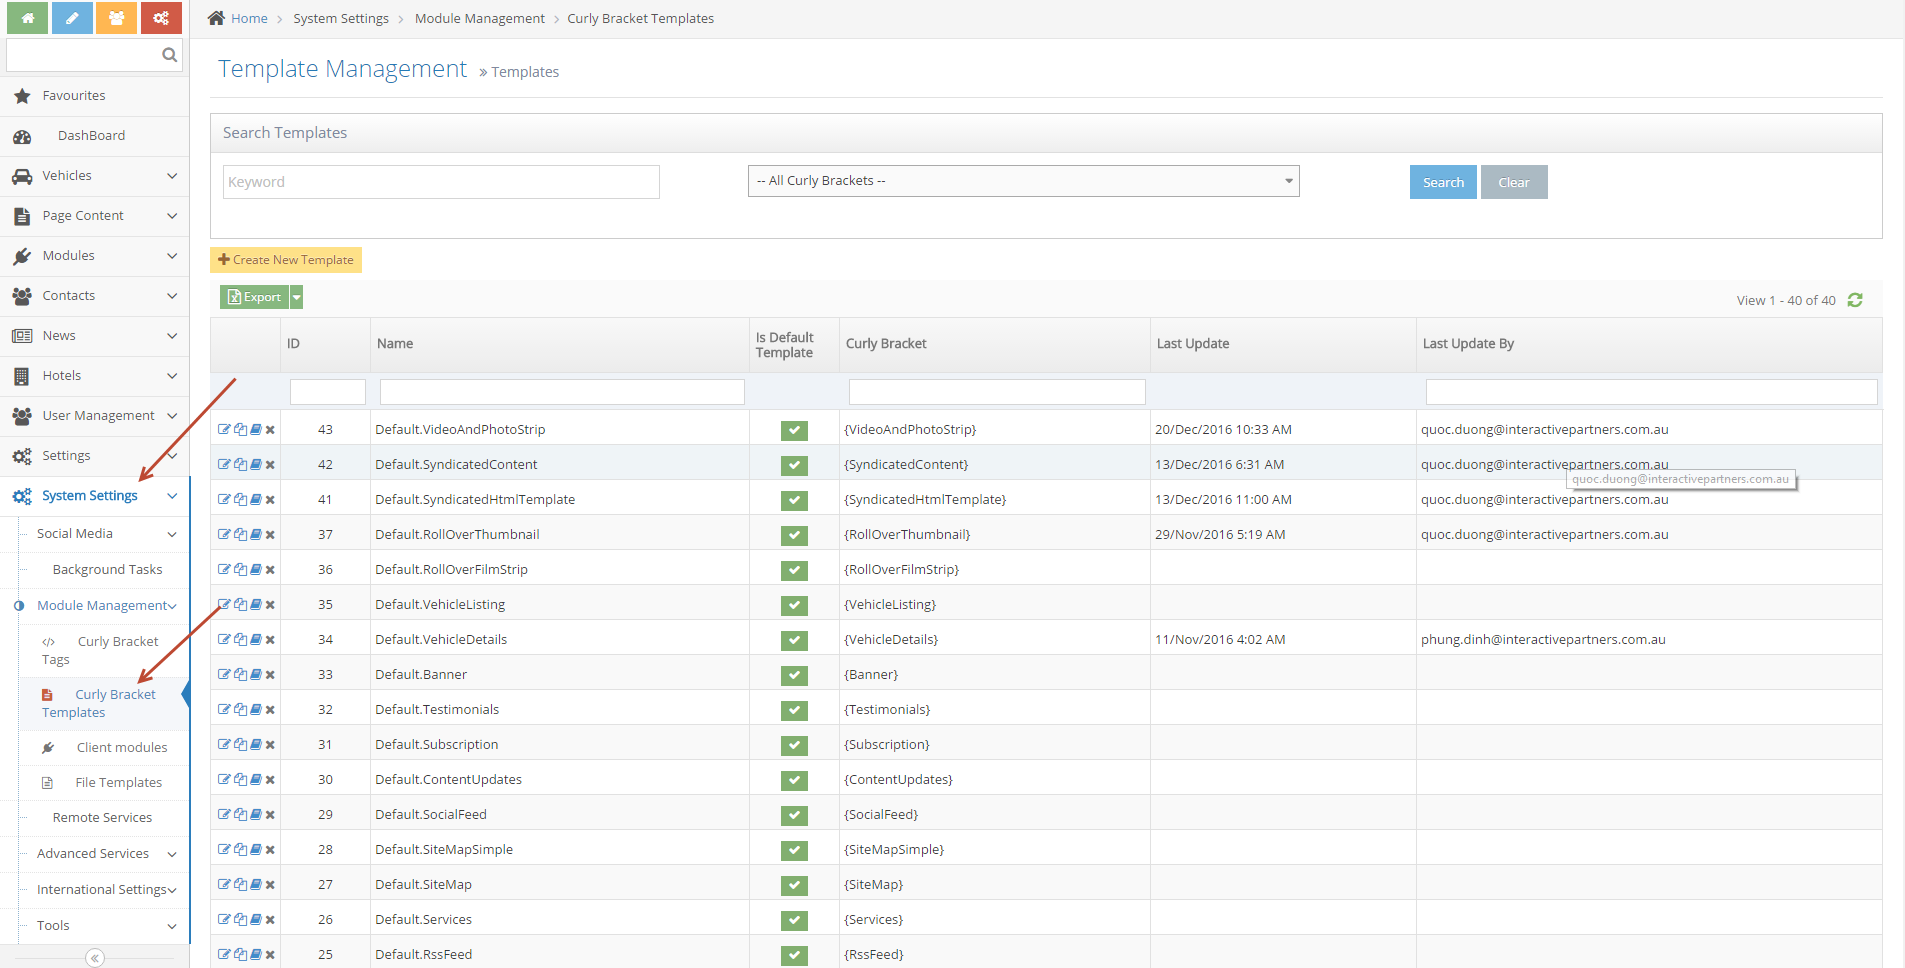Toggle default checkbox for Default.Banner
This screenshot has height=968, width=1905.
[794, 675]
